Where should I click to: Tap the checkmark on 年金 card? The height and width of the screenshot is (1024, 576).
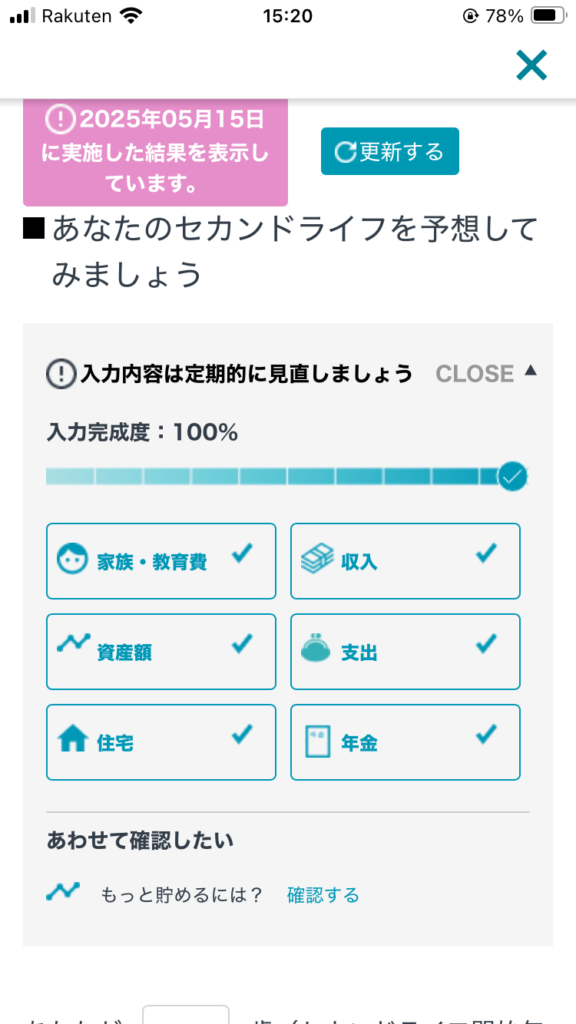[487, 735]
